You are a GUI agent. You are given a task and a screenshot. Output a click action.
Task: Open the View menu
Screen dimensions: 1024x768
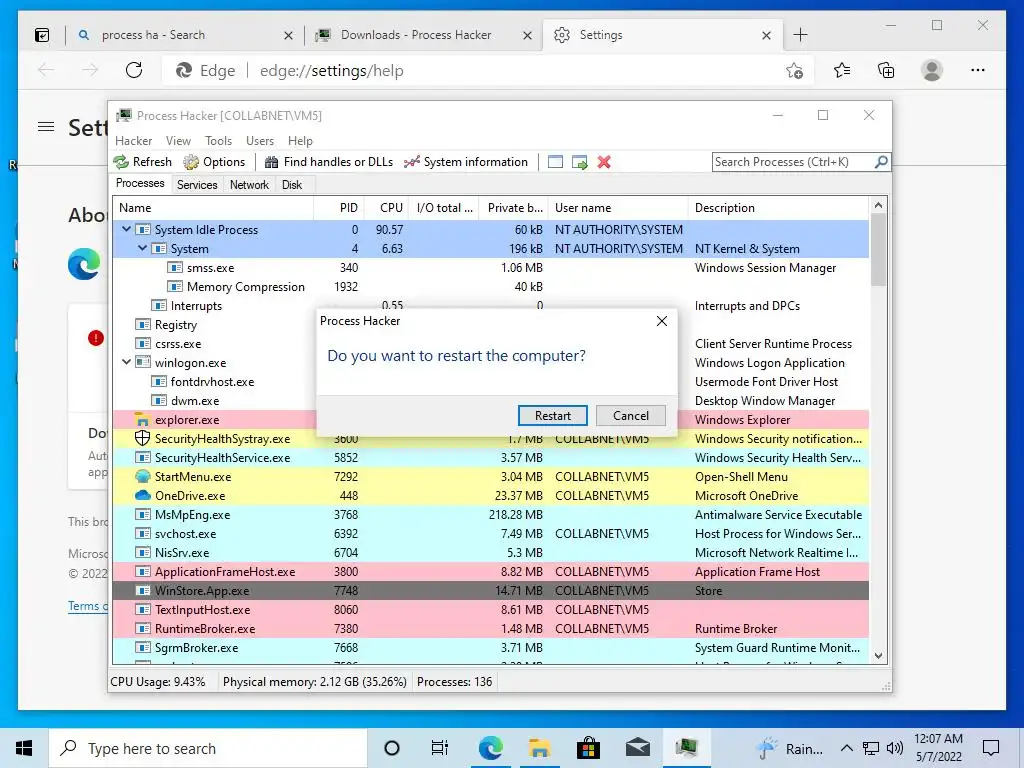click(x=178, y=141)
